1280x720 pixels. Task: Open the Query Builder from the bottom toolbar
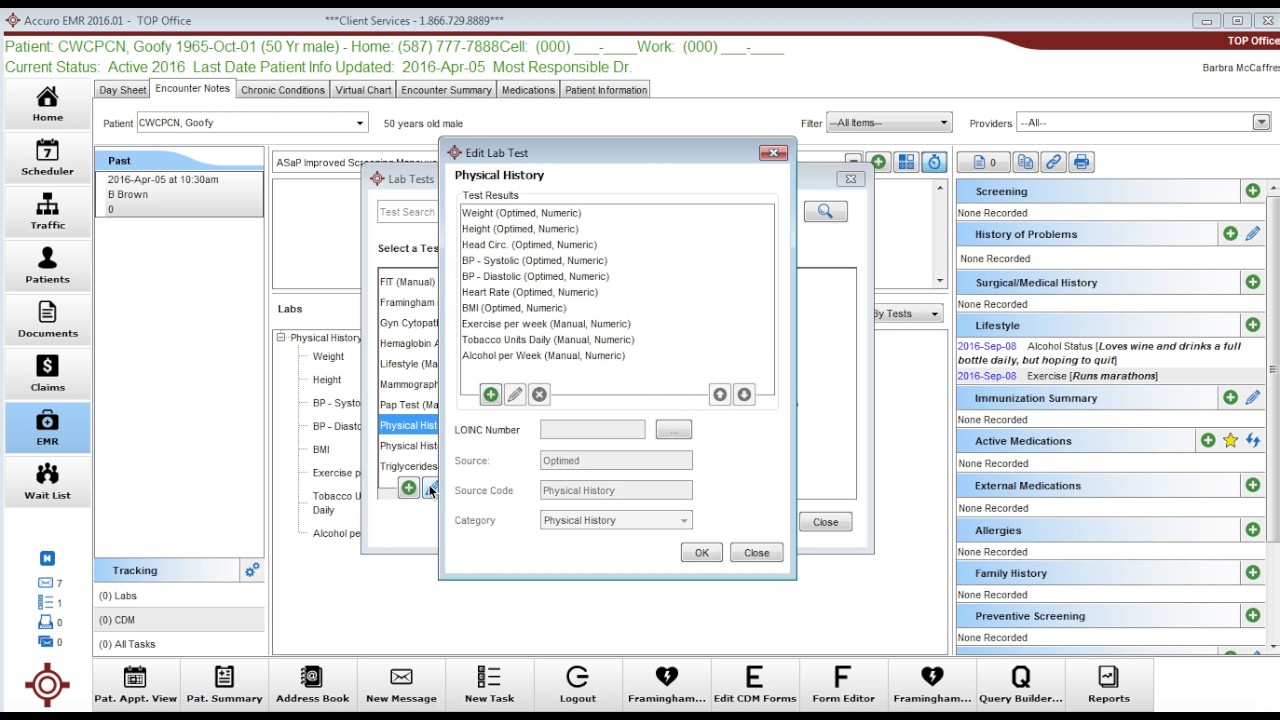pos(1020,685)
